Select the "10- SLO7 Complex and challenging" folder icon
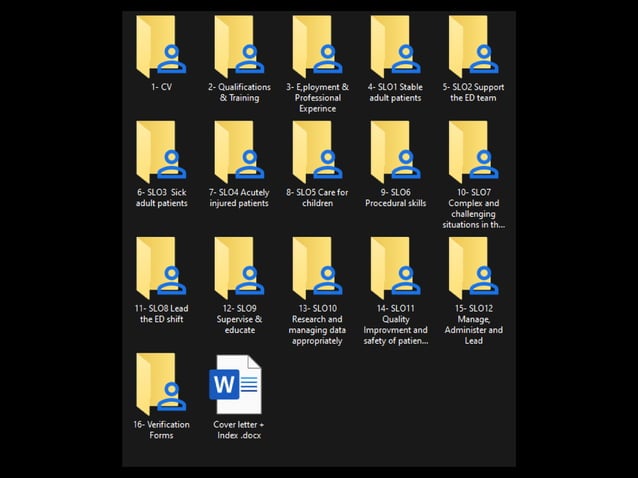The width and height of the screenshot is (638, 478). (474, 152)
